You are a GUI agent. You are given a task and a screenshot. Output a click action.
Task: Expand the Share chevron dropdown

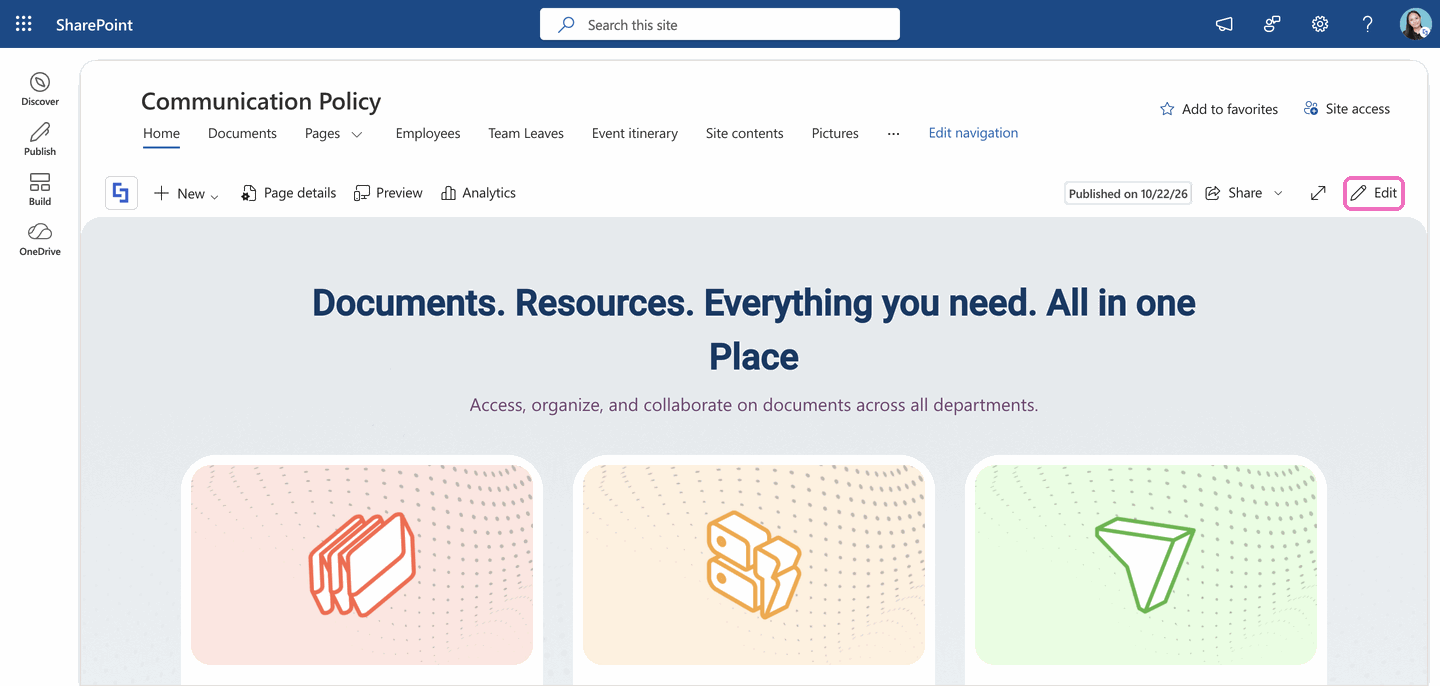point(1278,193)
